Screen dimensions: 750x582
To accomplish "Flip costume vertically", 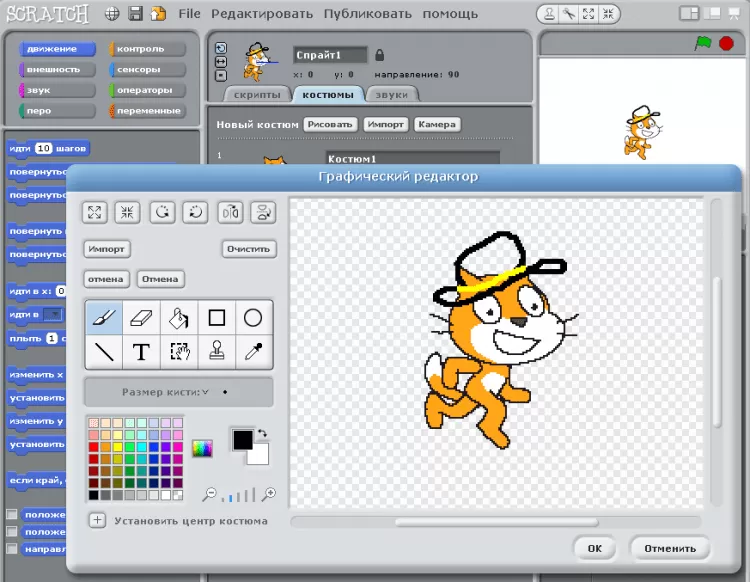I will pyautogui.click(x=263, y=212).
